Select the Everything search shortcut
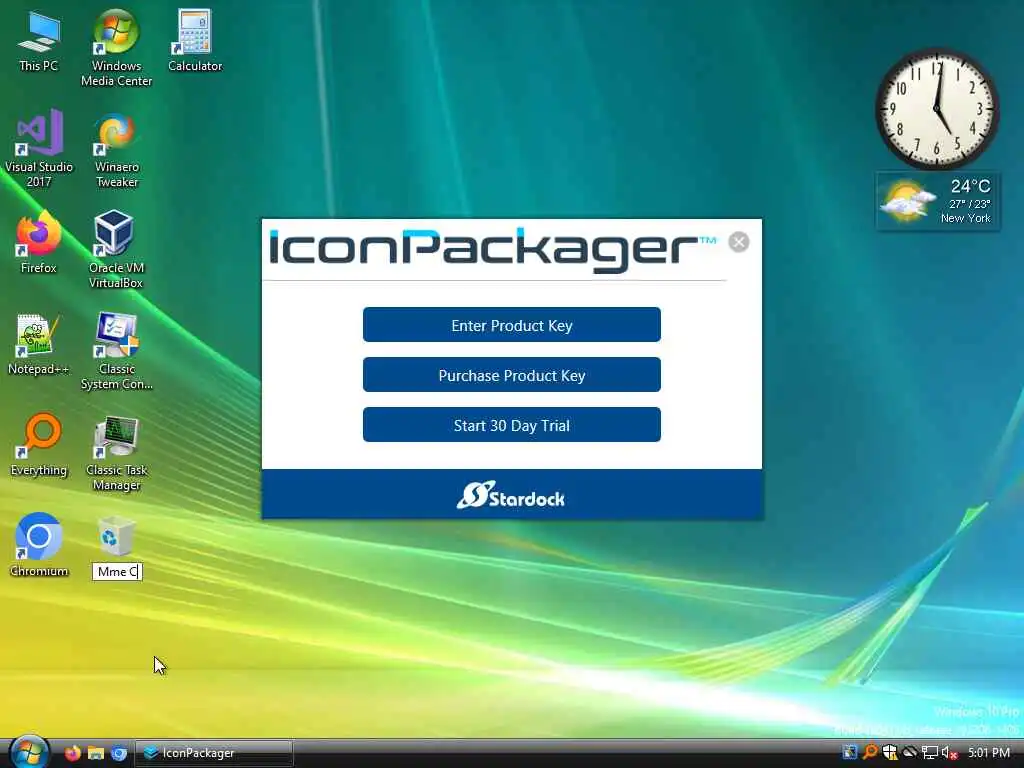 [39, 445]
